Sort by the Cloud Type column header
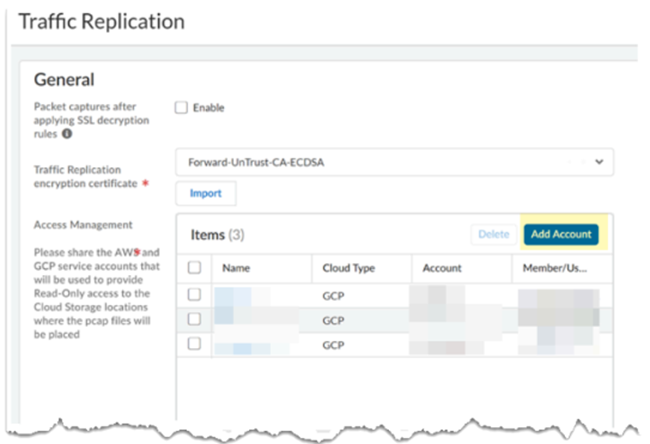 pyautogui.click(x=348, y=268)
